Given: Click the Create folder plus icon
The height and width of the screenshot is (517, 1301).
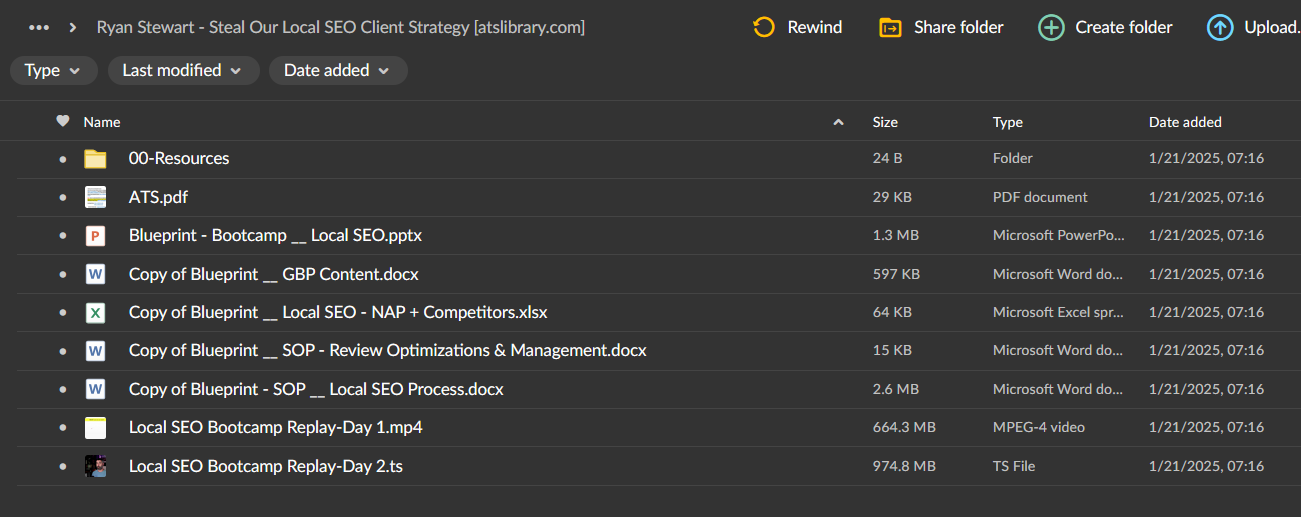Looking at the screenshot, I should pos(1051,27).
